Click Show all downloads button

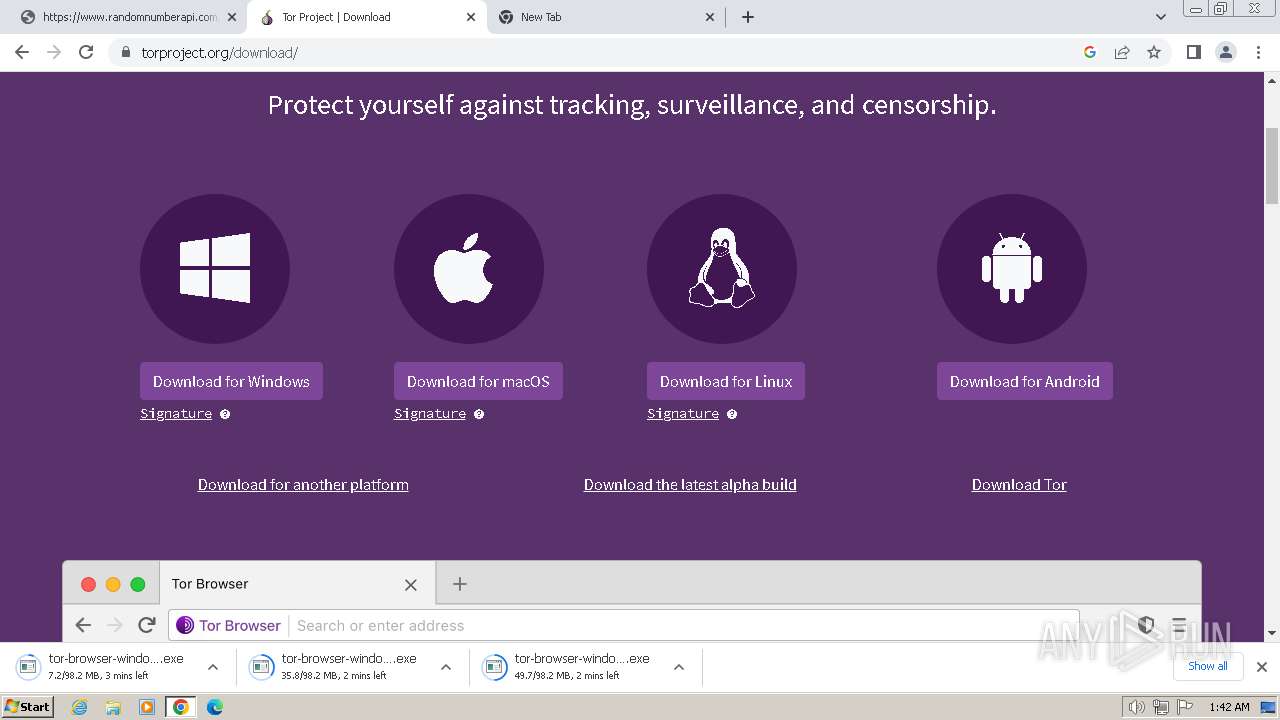pos(1208,666)
